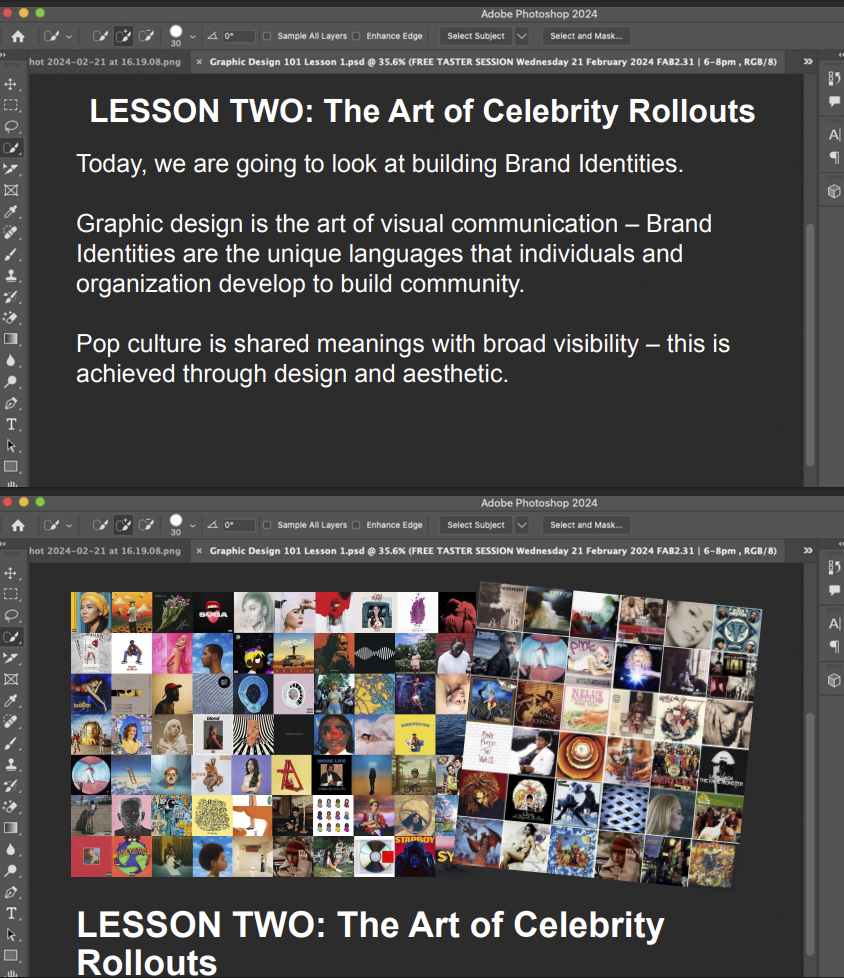The width and height of the screenshot is (844, 978).
Task: Select Crop tool in upper Photoshop window
Action: pyautogui.click(x=11, y=169)
